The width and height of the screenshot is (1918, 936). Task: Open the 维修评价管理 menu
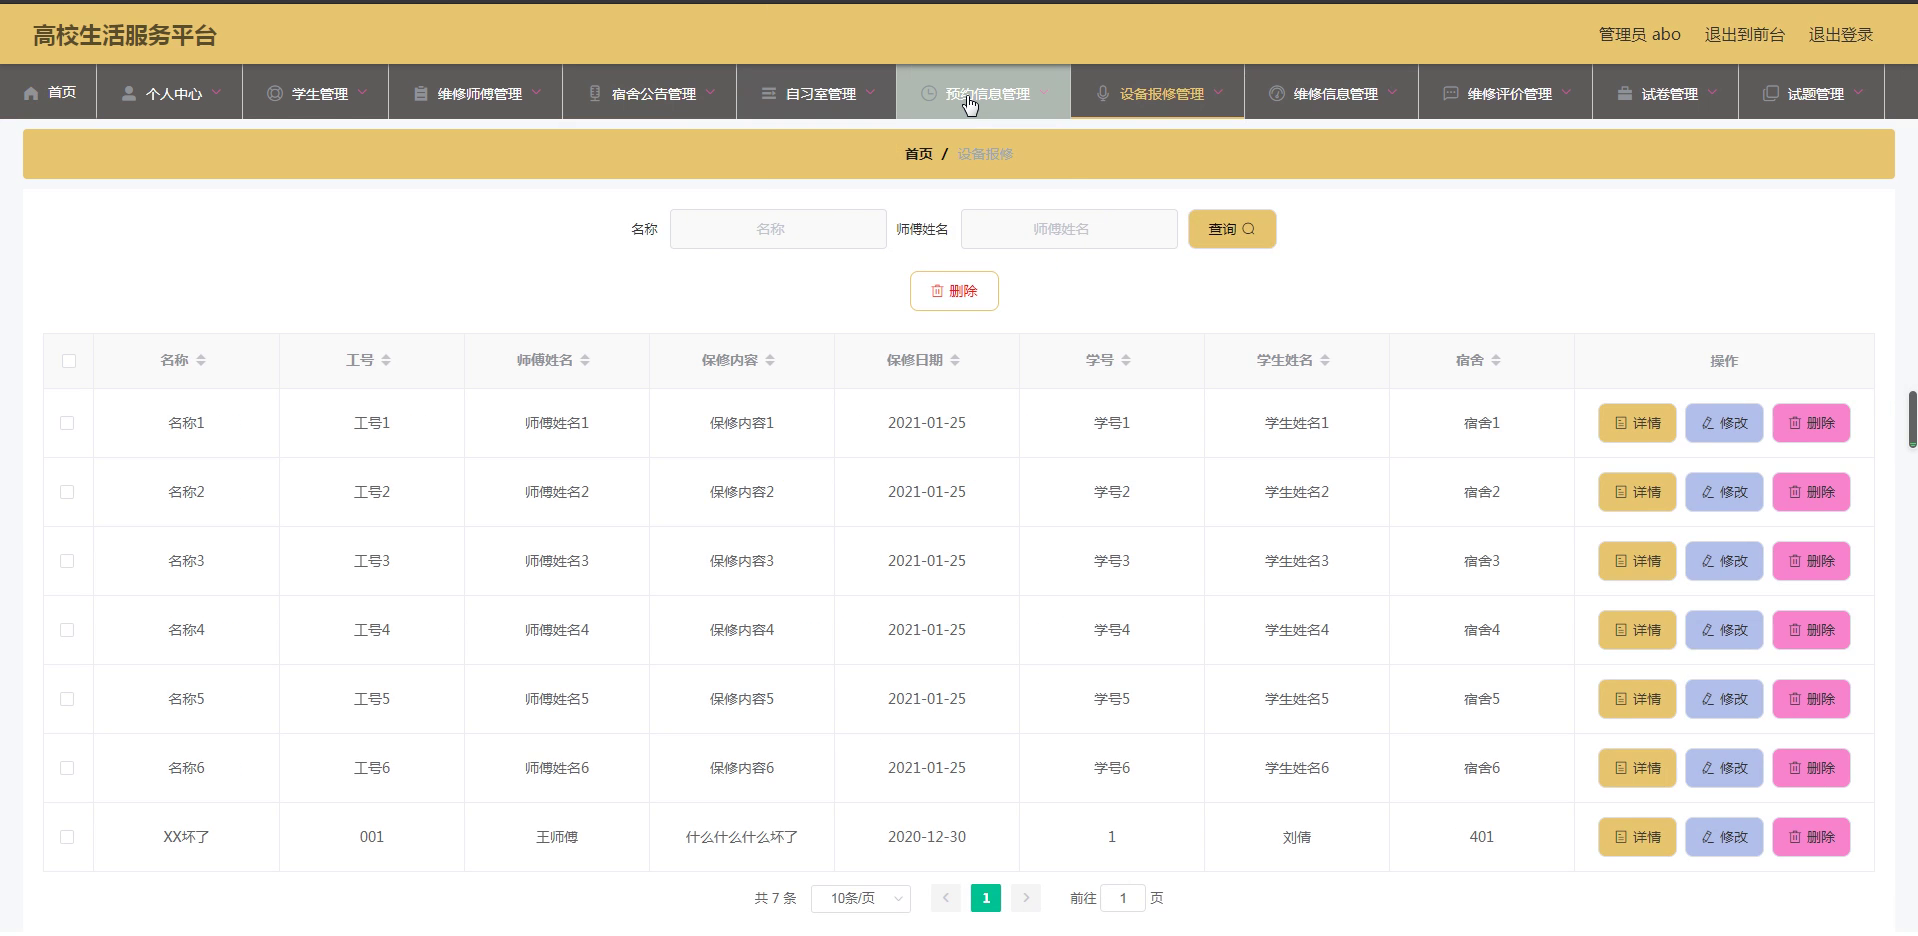(x=1505, y=92)
